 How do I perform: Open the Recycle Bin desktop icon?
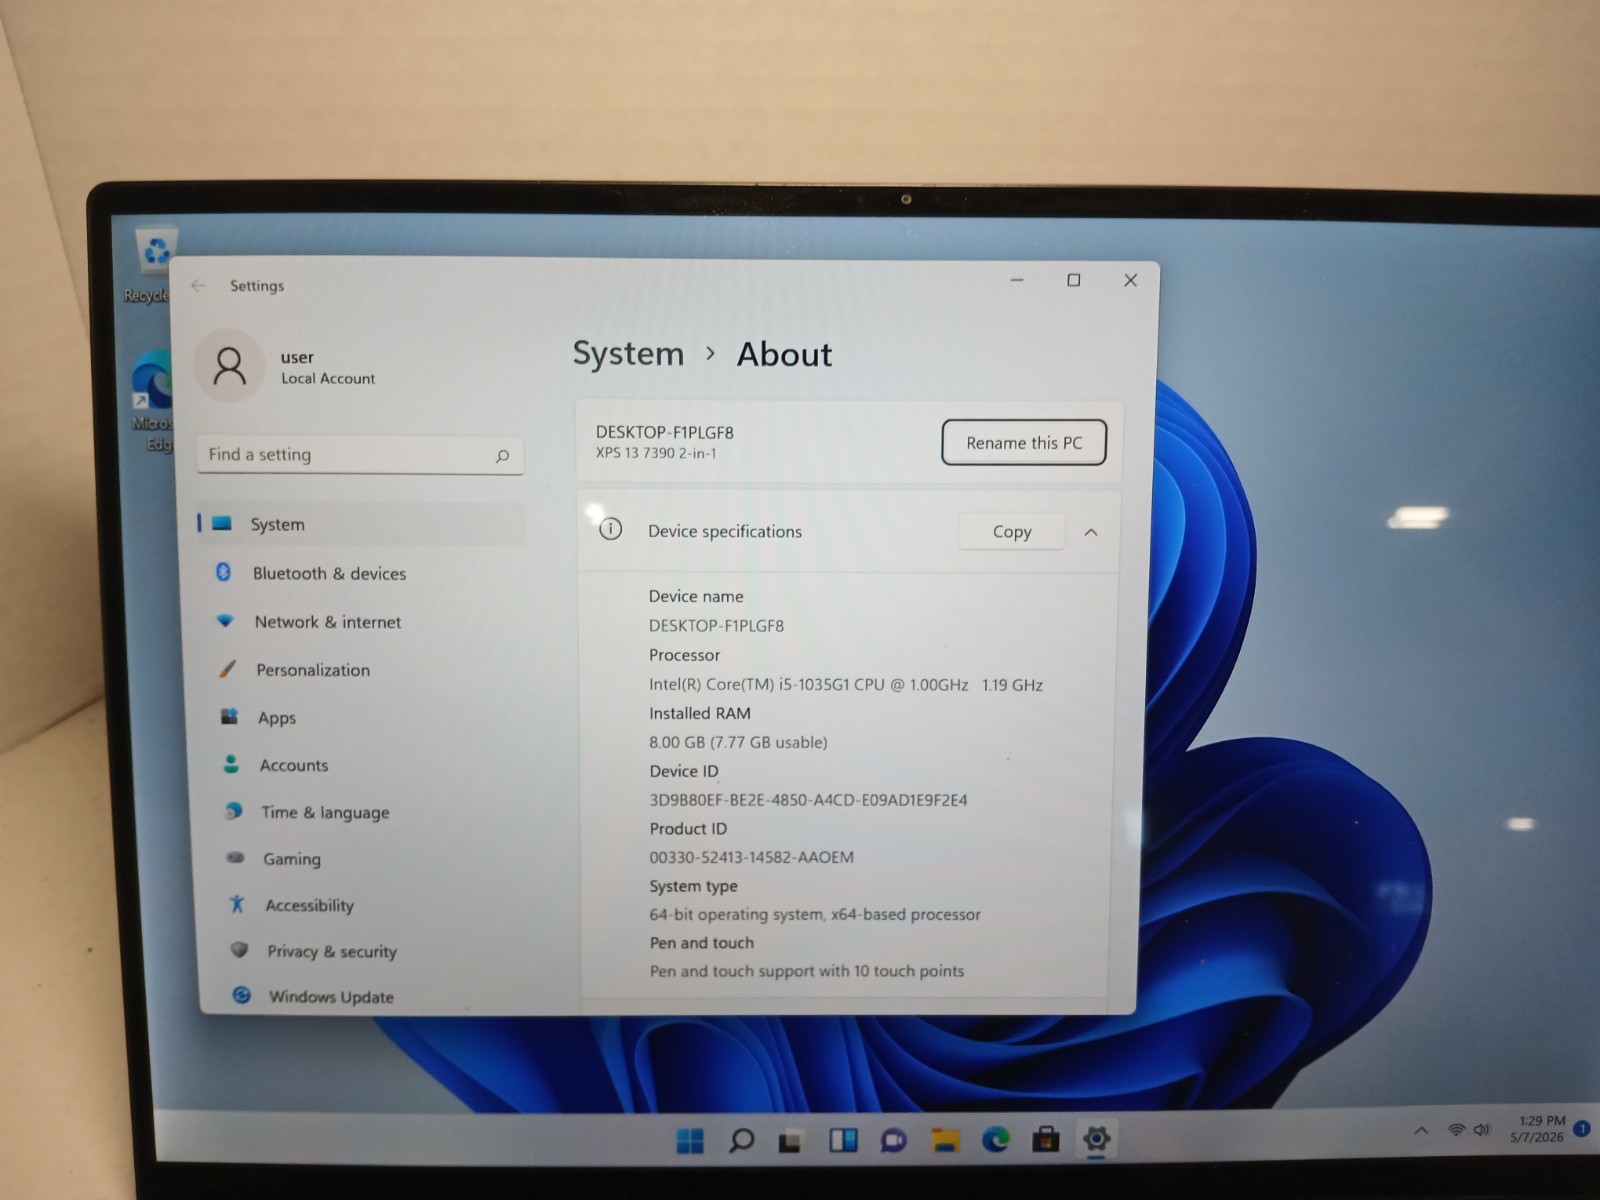click(156, 266)
